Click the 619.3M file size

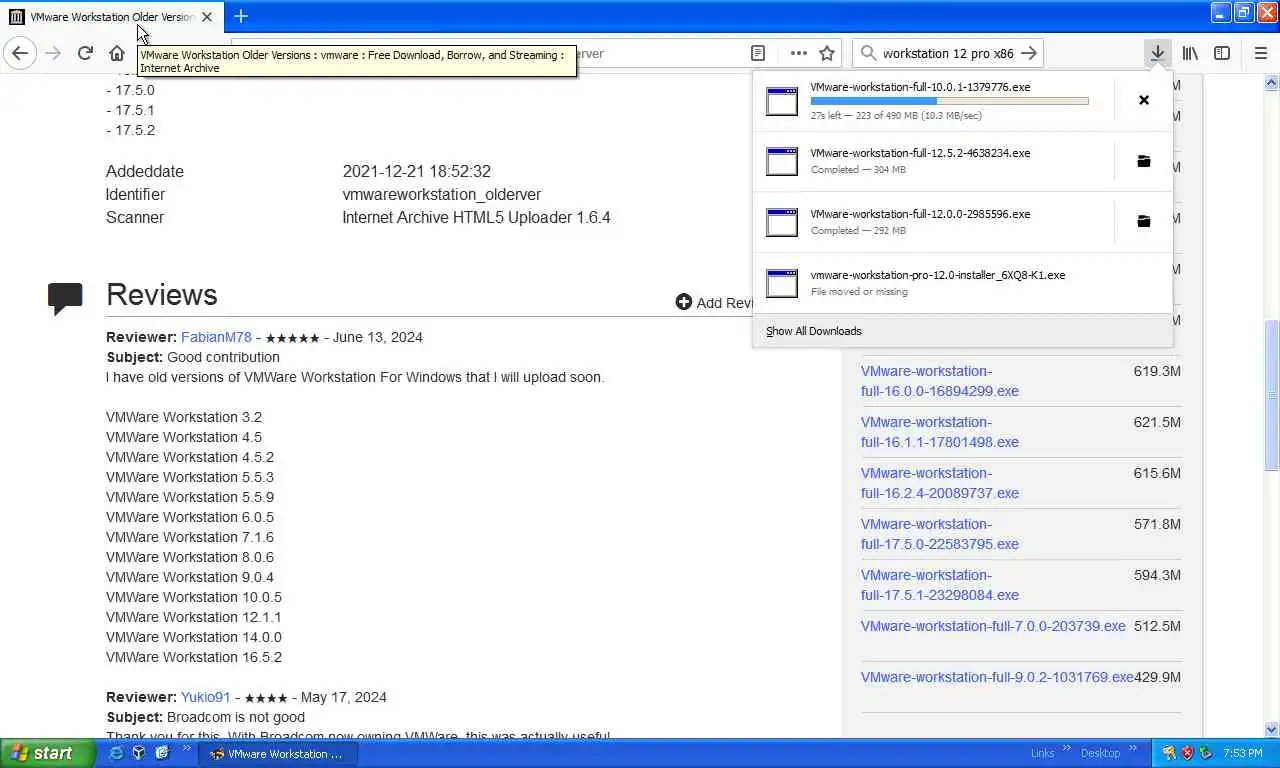[1157, 371]
